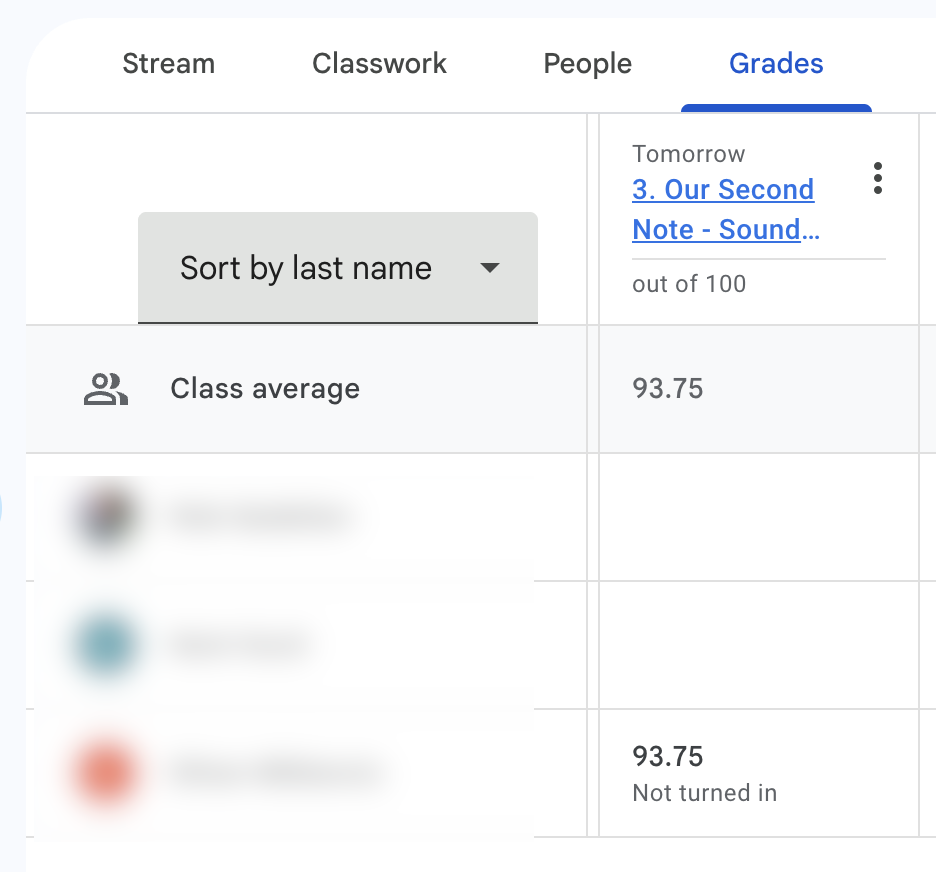
Task: Click the third student's blurred name
Action: (x=277, y=773)
